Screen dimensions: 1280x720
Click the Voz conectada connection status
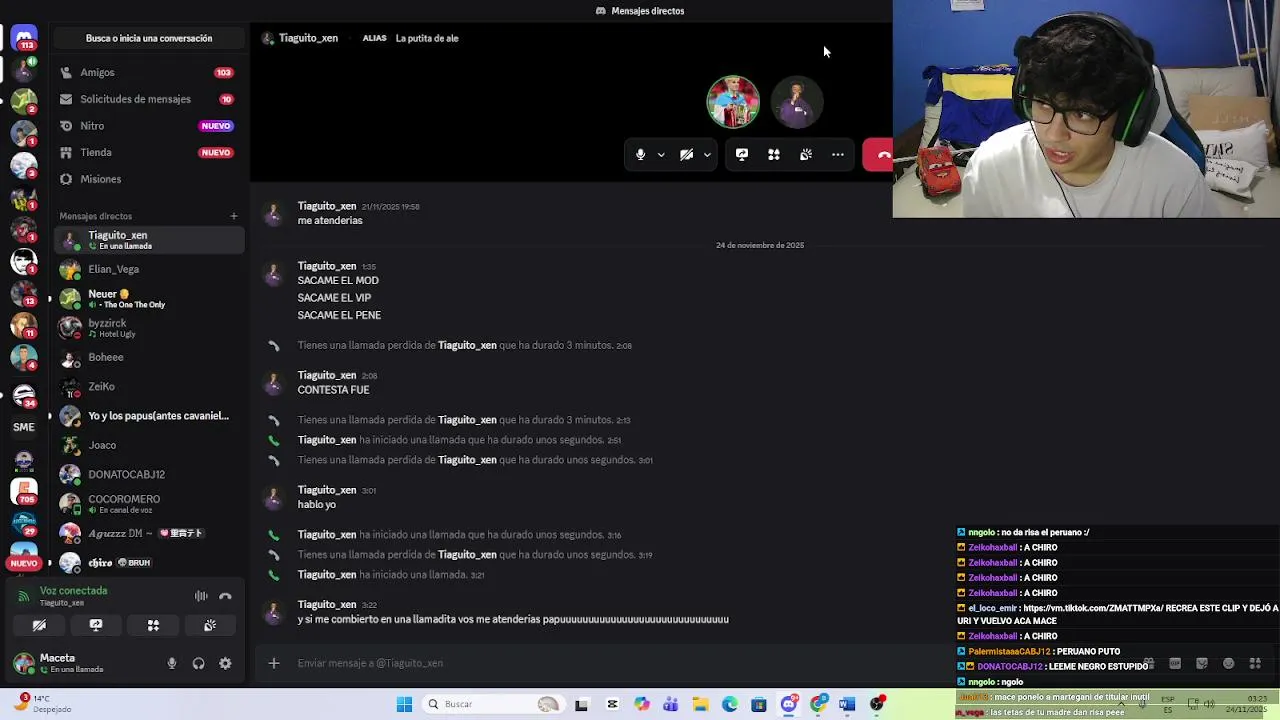pos(73,591)
